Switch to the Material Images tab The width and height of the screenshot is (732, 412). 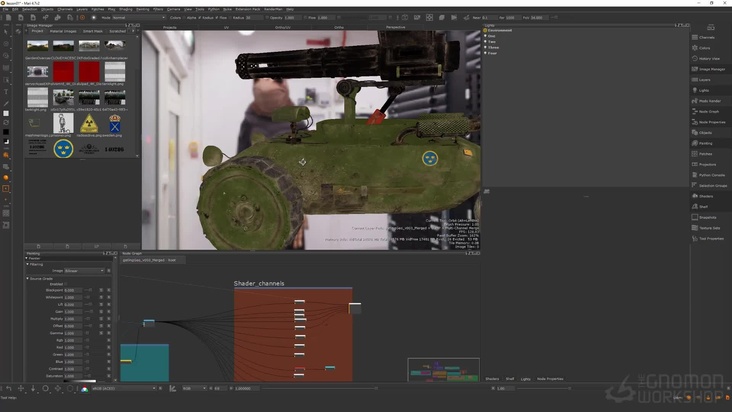(64, 31)
